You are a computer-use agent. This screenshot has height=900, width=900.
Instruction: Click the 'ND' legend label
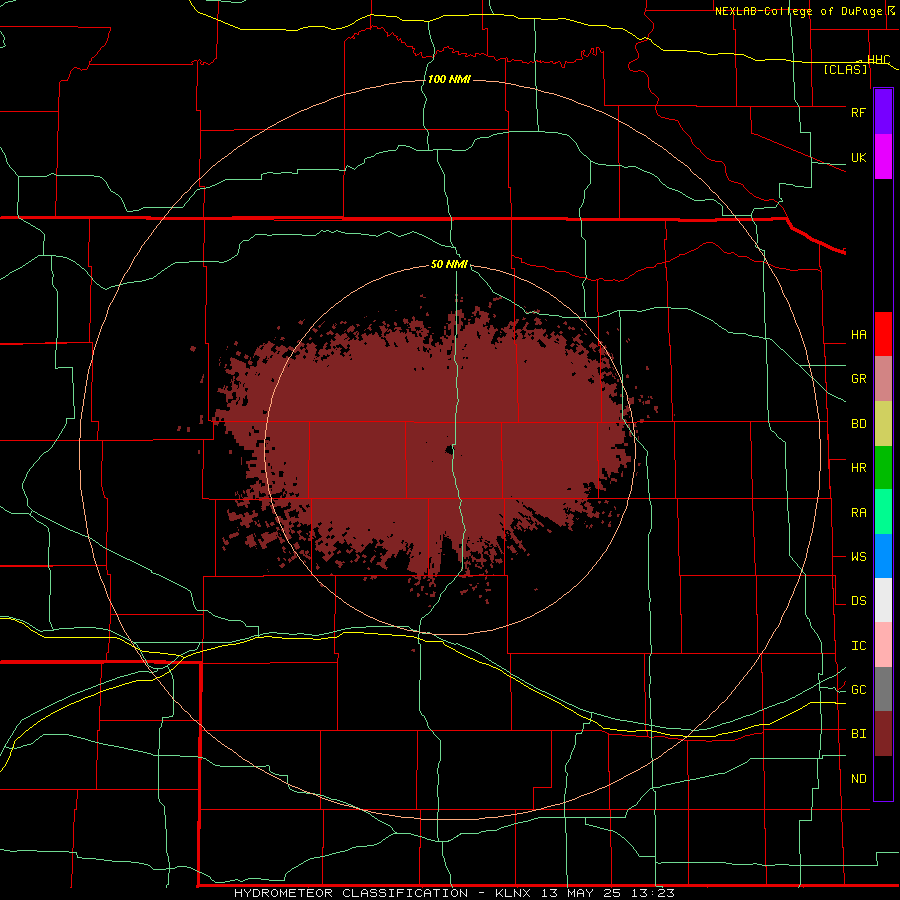[858, 779]
